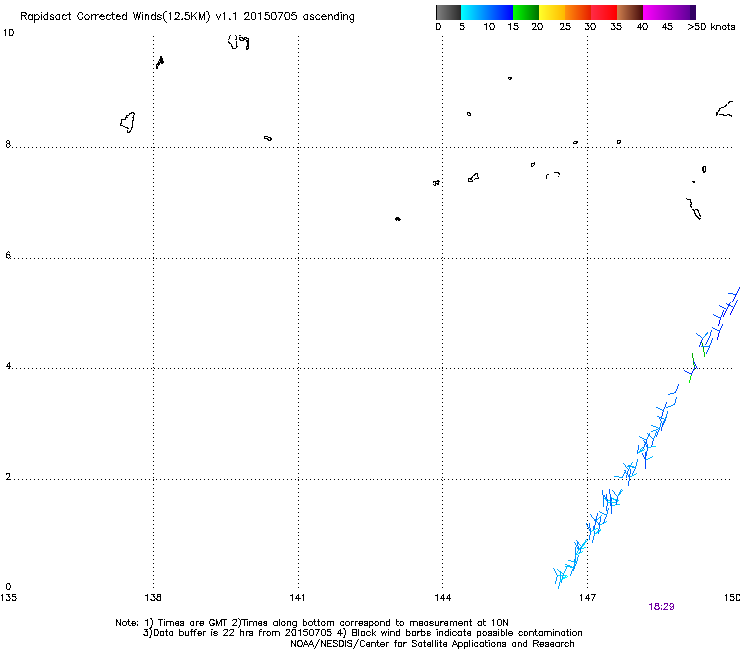Click the '147' longitude axis label

pos(588,598)
